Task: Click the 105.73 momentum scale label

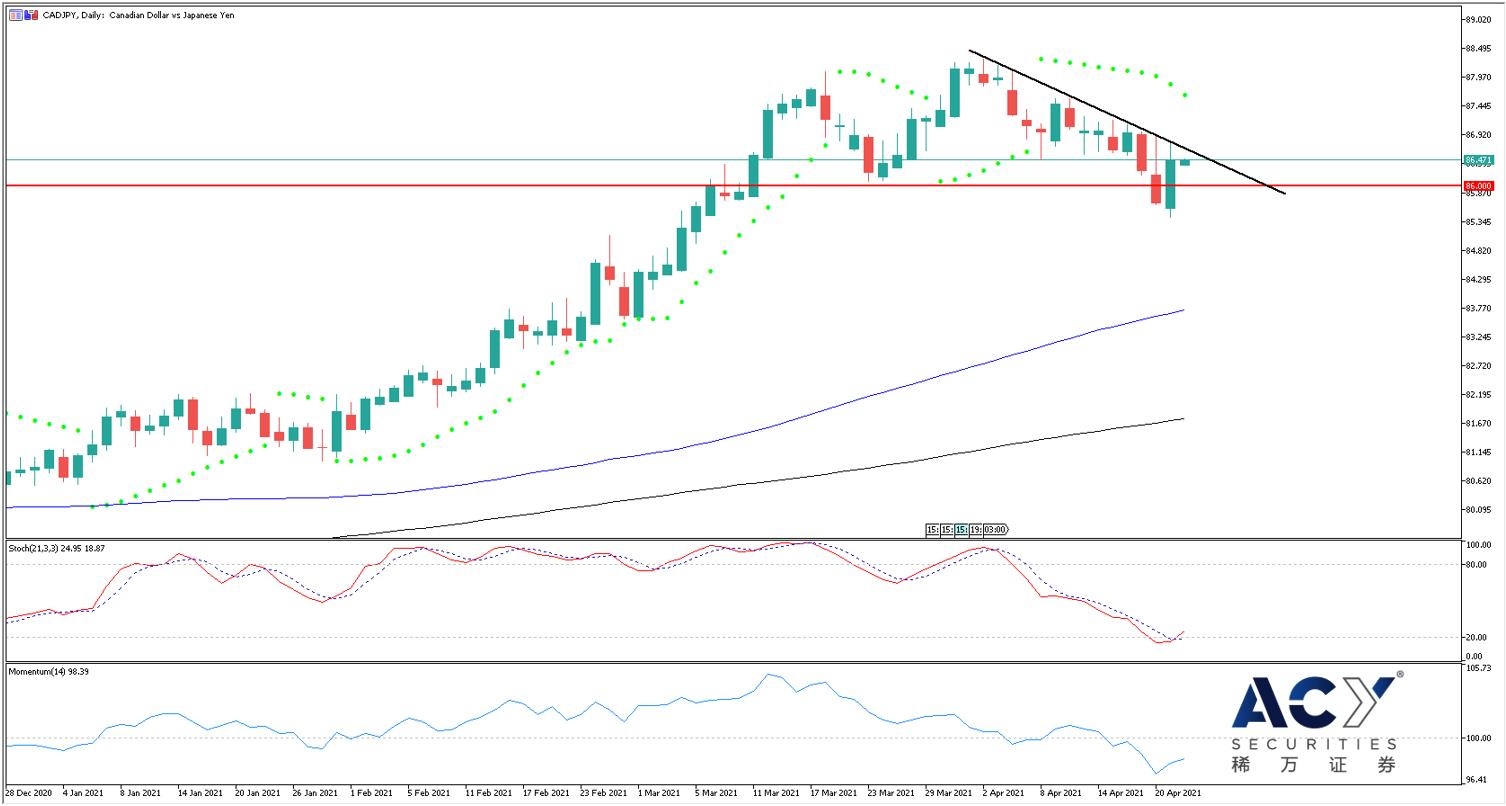Action: [x=1478, y=667]
